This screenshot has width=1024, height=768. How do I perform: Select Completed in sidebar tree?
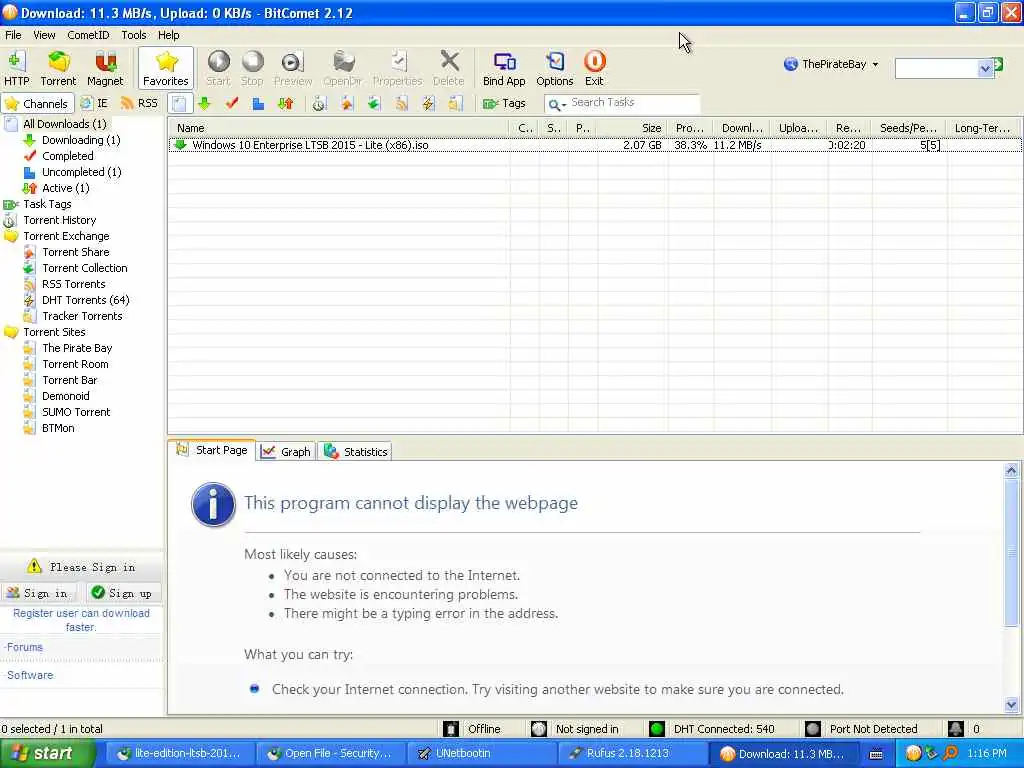(68, 156)
